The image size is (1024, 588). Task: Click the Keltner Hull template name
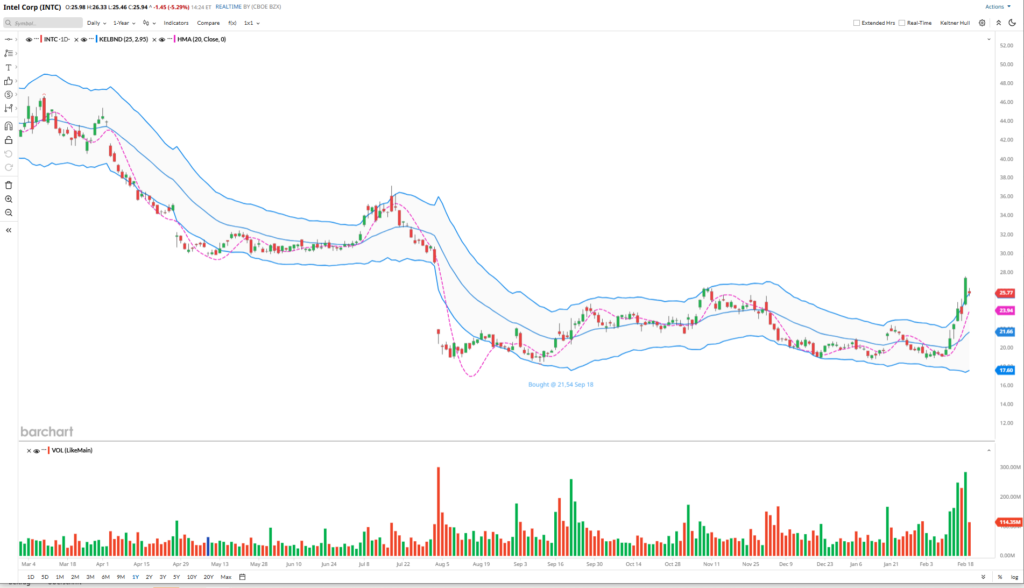tap(956, 22)
